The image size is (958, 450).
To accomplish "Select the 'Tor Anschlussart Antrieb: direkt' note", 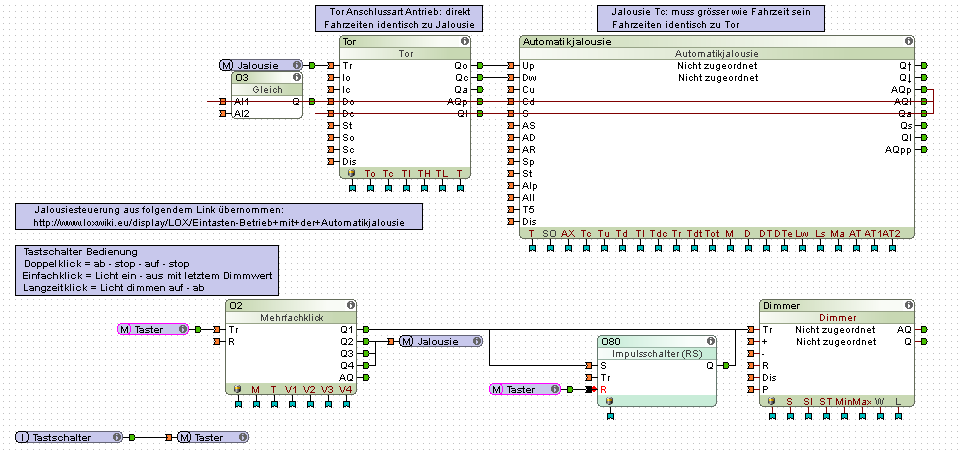I will (x=399, y=18).
